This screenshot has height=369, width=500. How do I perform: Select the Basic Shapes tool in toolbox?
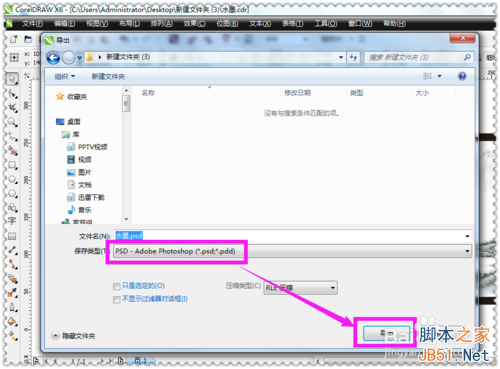13,208
